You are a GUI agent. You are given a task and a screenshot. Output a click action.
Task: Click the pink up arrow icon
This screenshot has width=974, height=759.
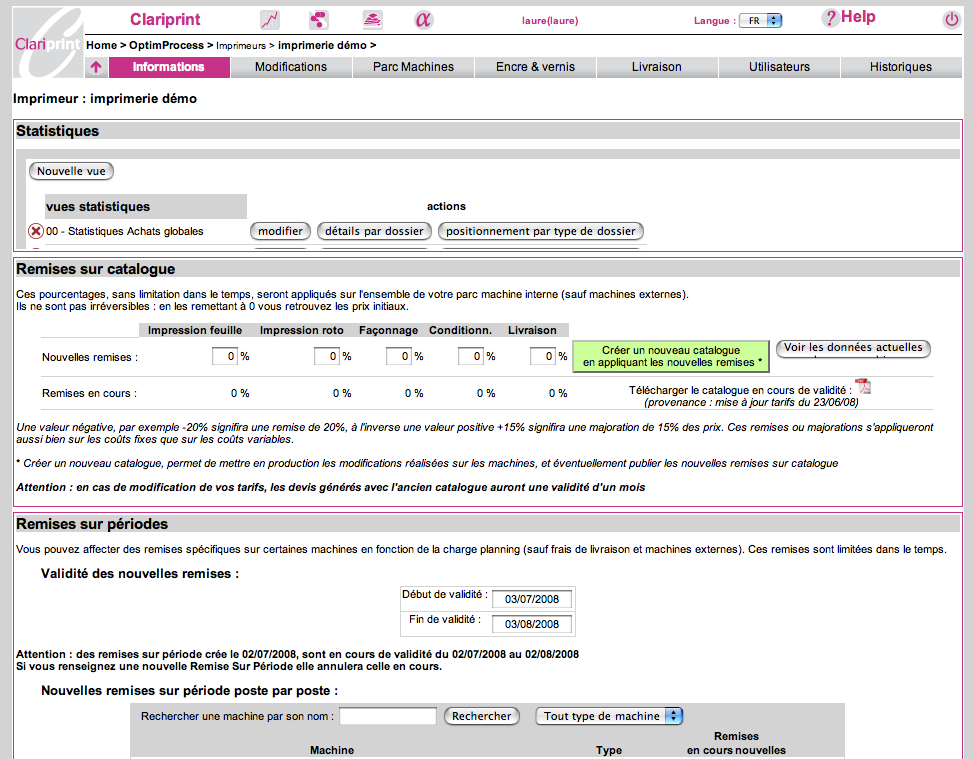tap(96, 68)
